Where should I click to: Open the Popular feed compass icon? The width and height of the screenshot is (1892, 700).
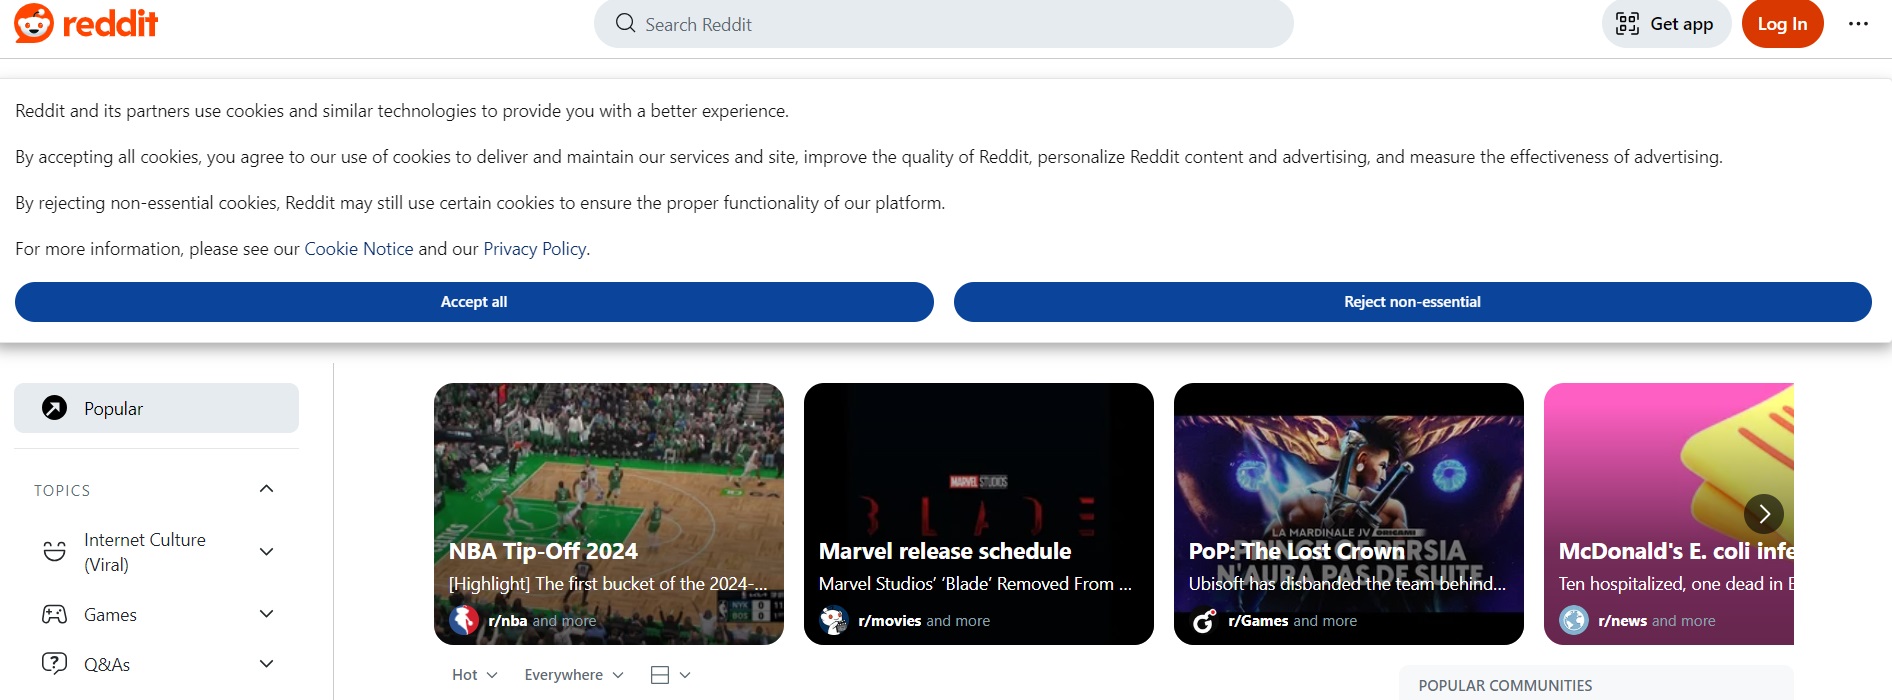click(x=52, y=408)
